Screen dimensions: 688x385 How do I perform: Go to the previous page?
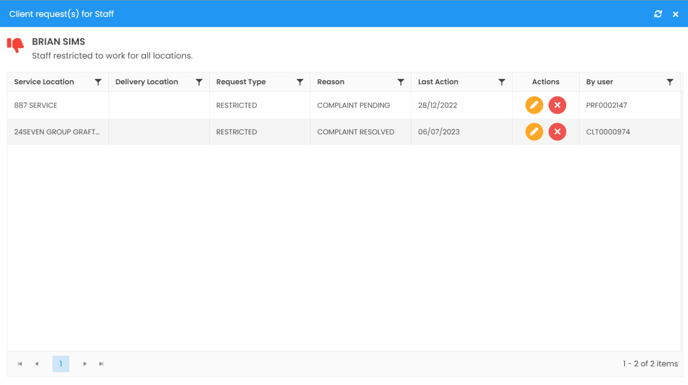click(x=37, y=364)
